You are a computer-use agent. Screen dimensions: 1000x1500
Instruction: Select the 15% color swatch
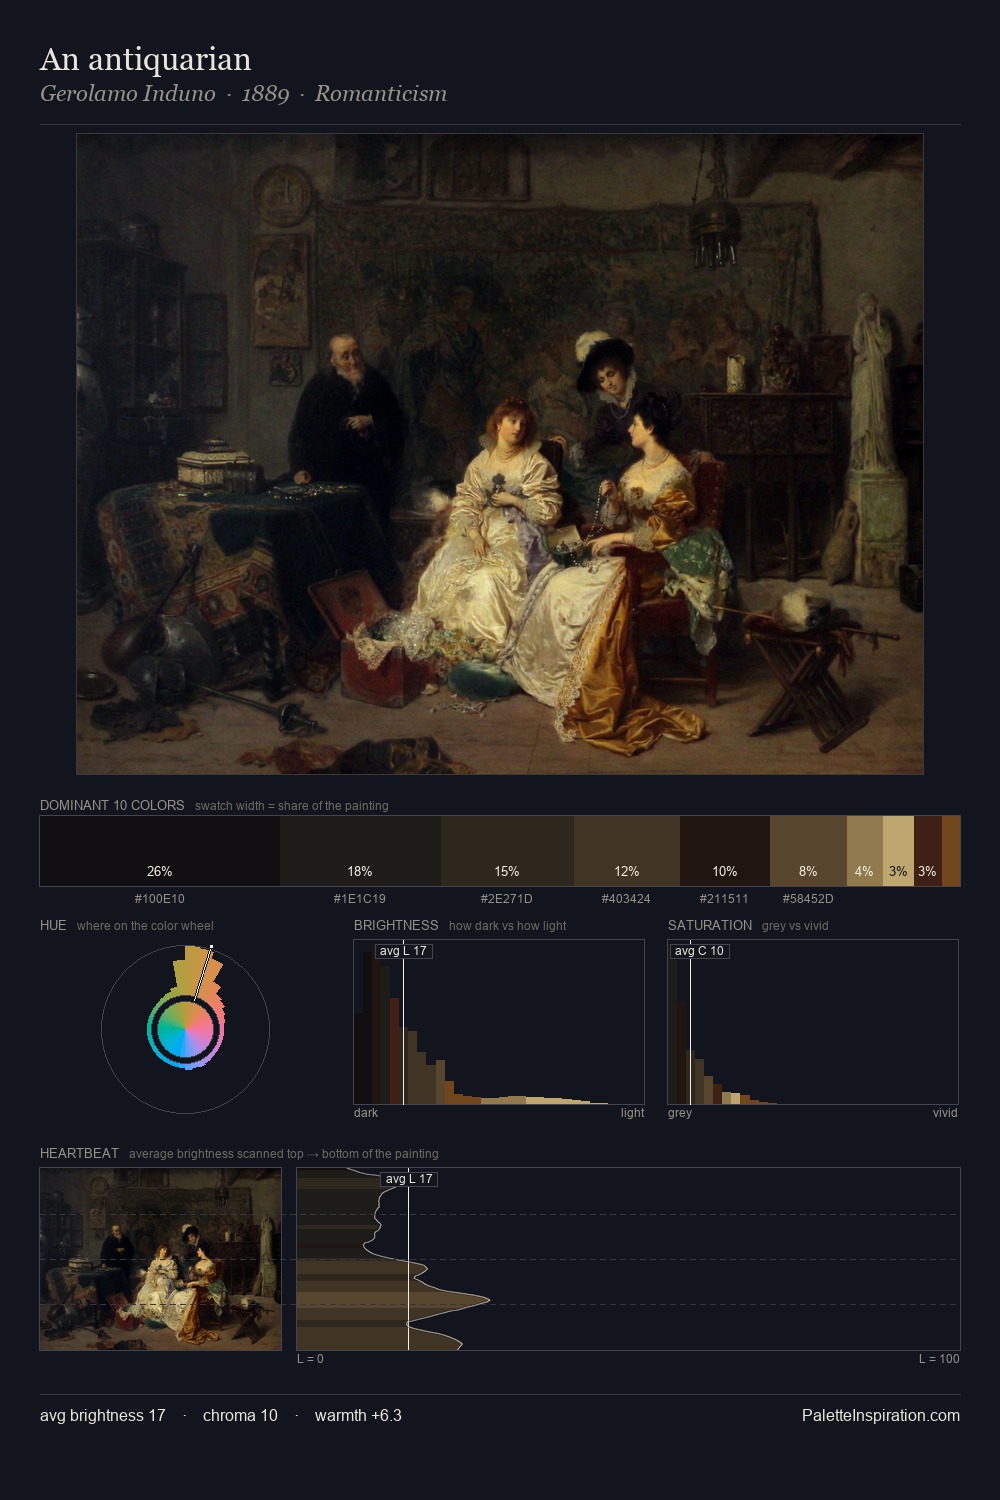click(507, 851)
